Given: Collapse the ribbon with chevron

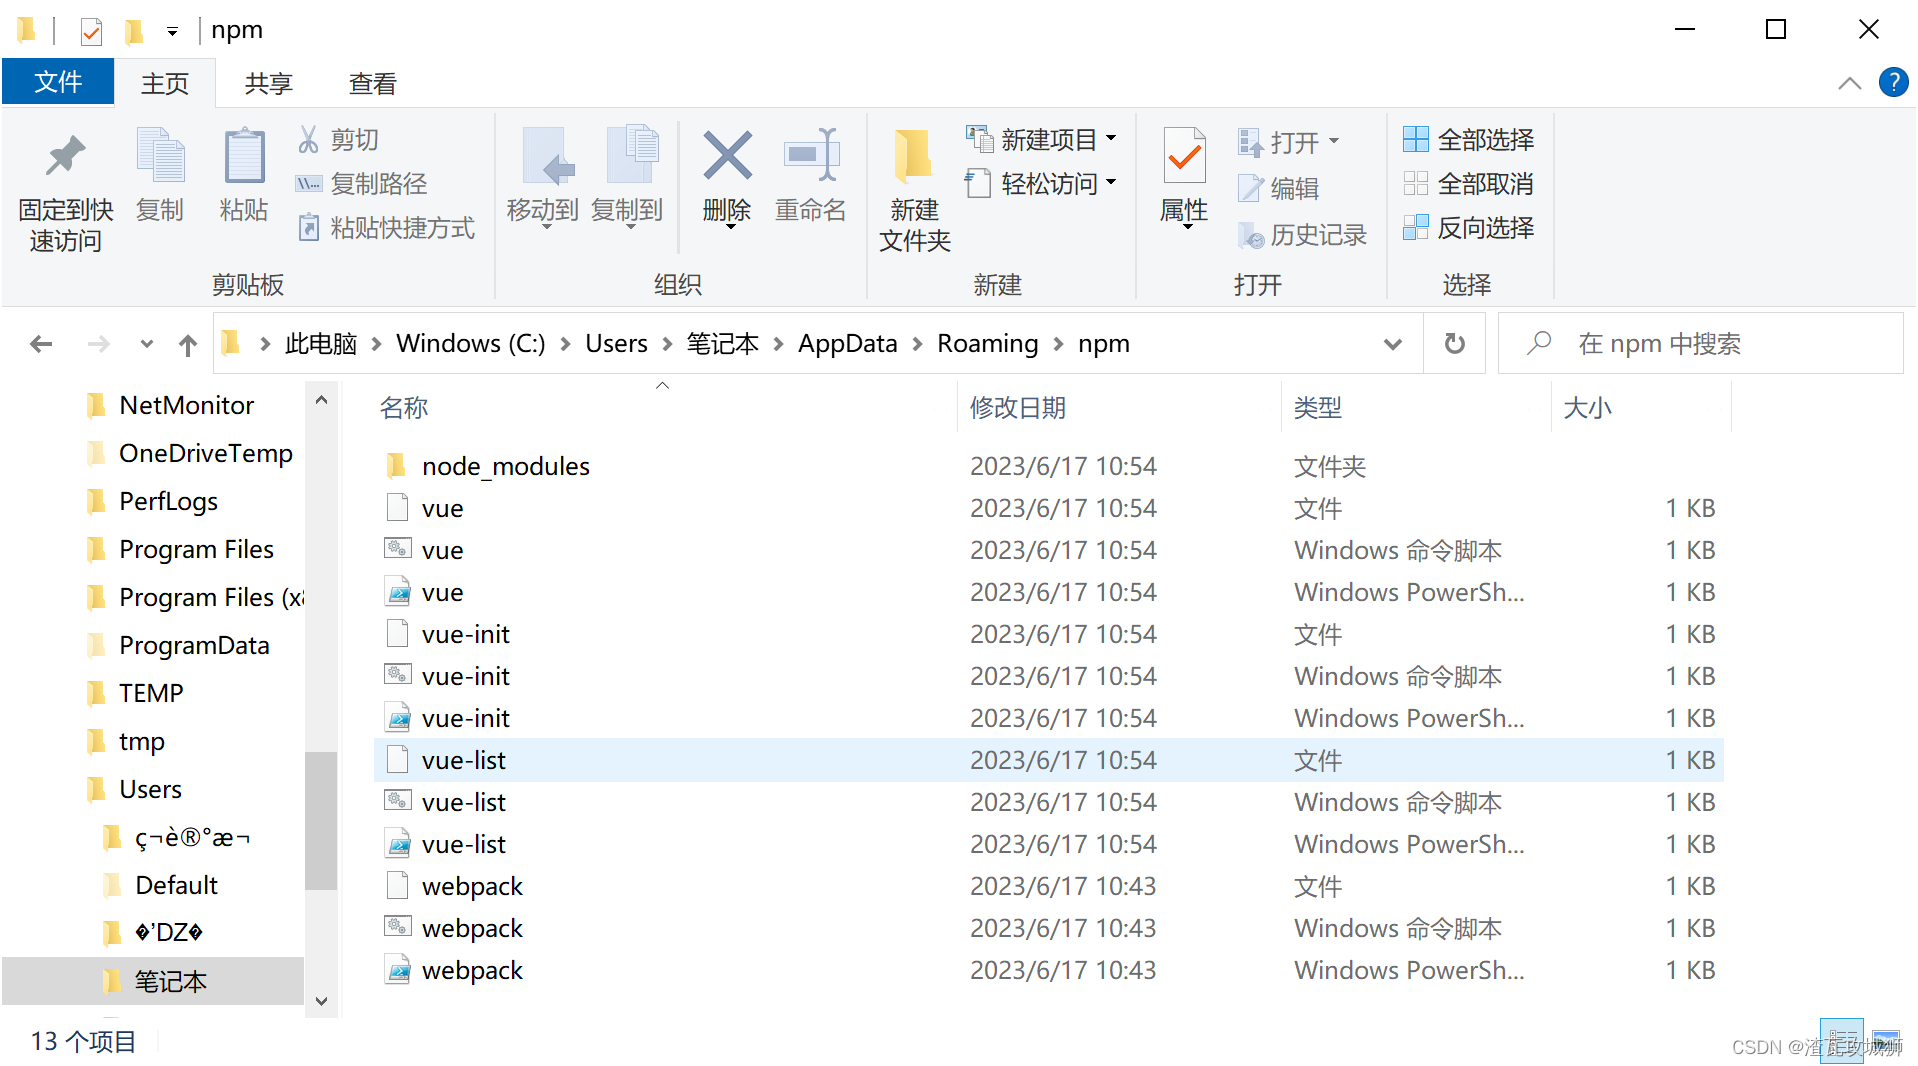Looking at the screenshot, I should coord(1849,83).
